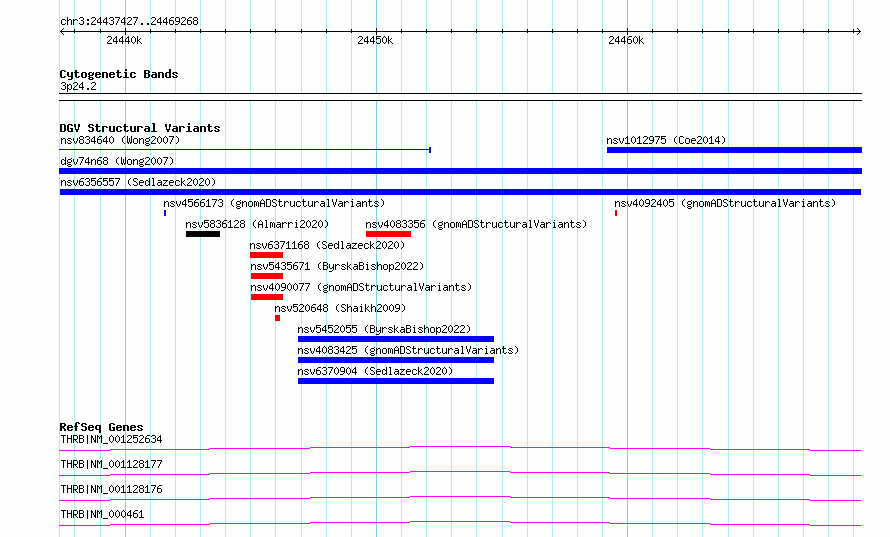Click the small red nsv520648 marker

[x=278, y=318]
